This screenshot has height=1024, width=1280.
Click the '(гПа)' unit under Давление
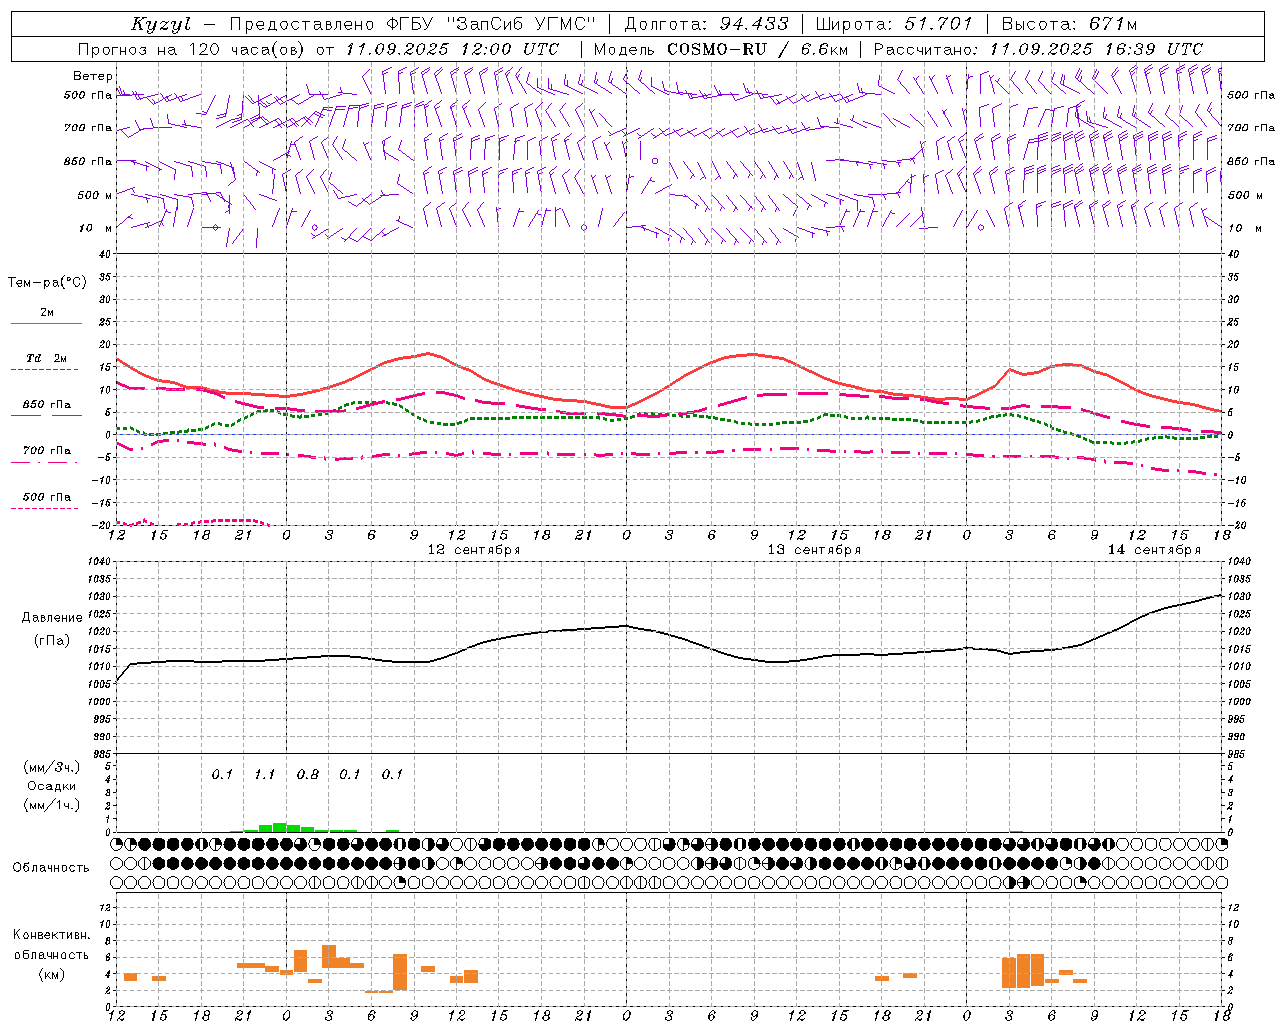(x=52, y=640)
